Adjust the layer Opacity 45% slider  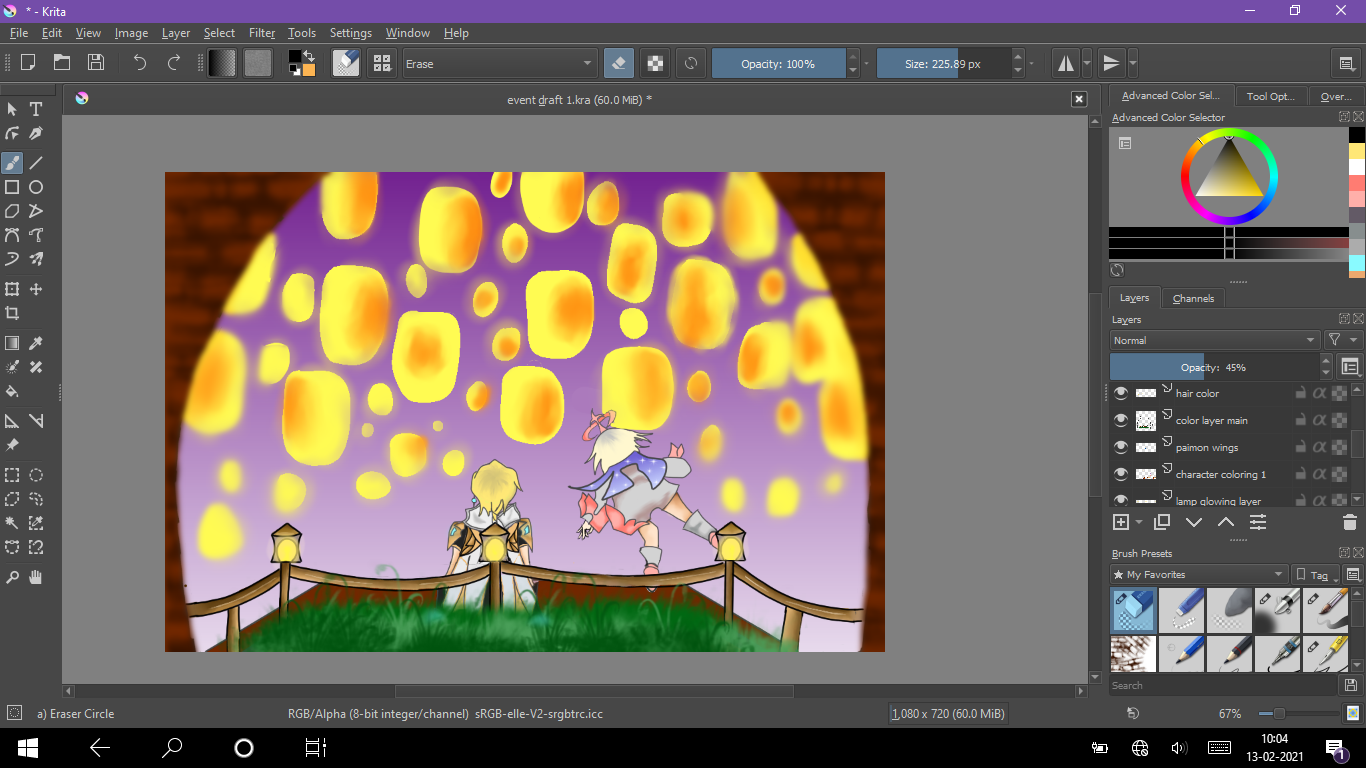tap(1220, 367)
